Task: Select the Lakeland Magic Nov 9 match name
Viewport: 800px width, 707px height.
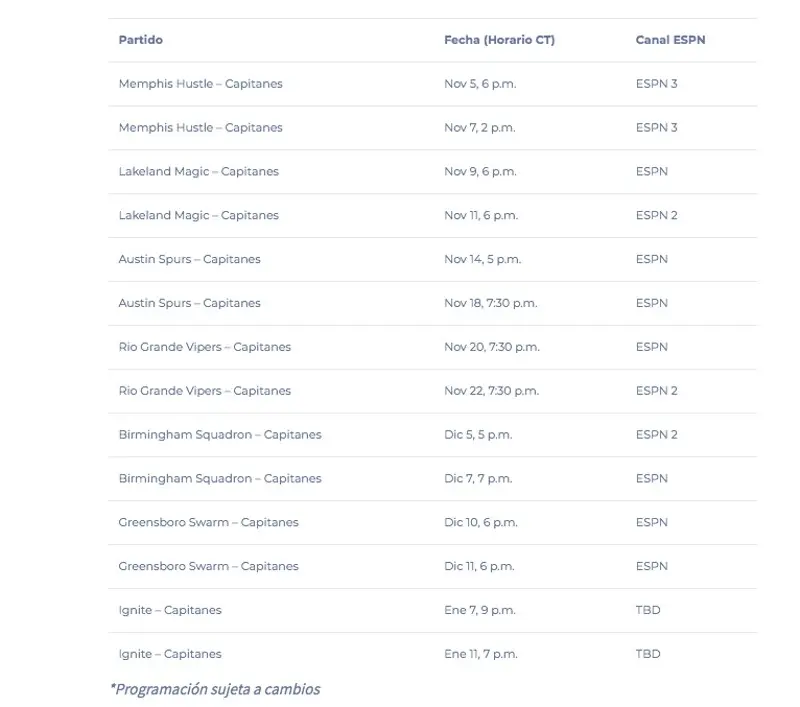Action: click(198, 171)
